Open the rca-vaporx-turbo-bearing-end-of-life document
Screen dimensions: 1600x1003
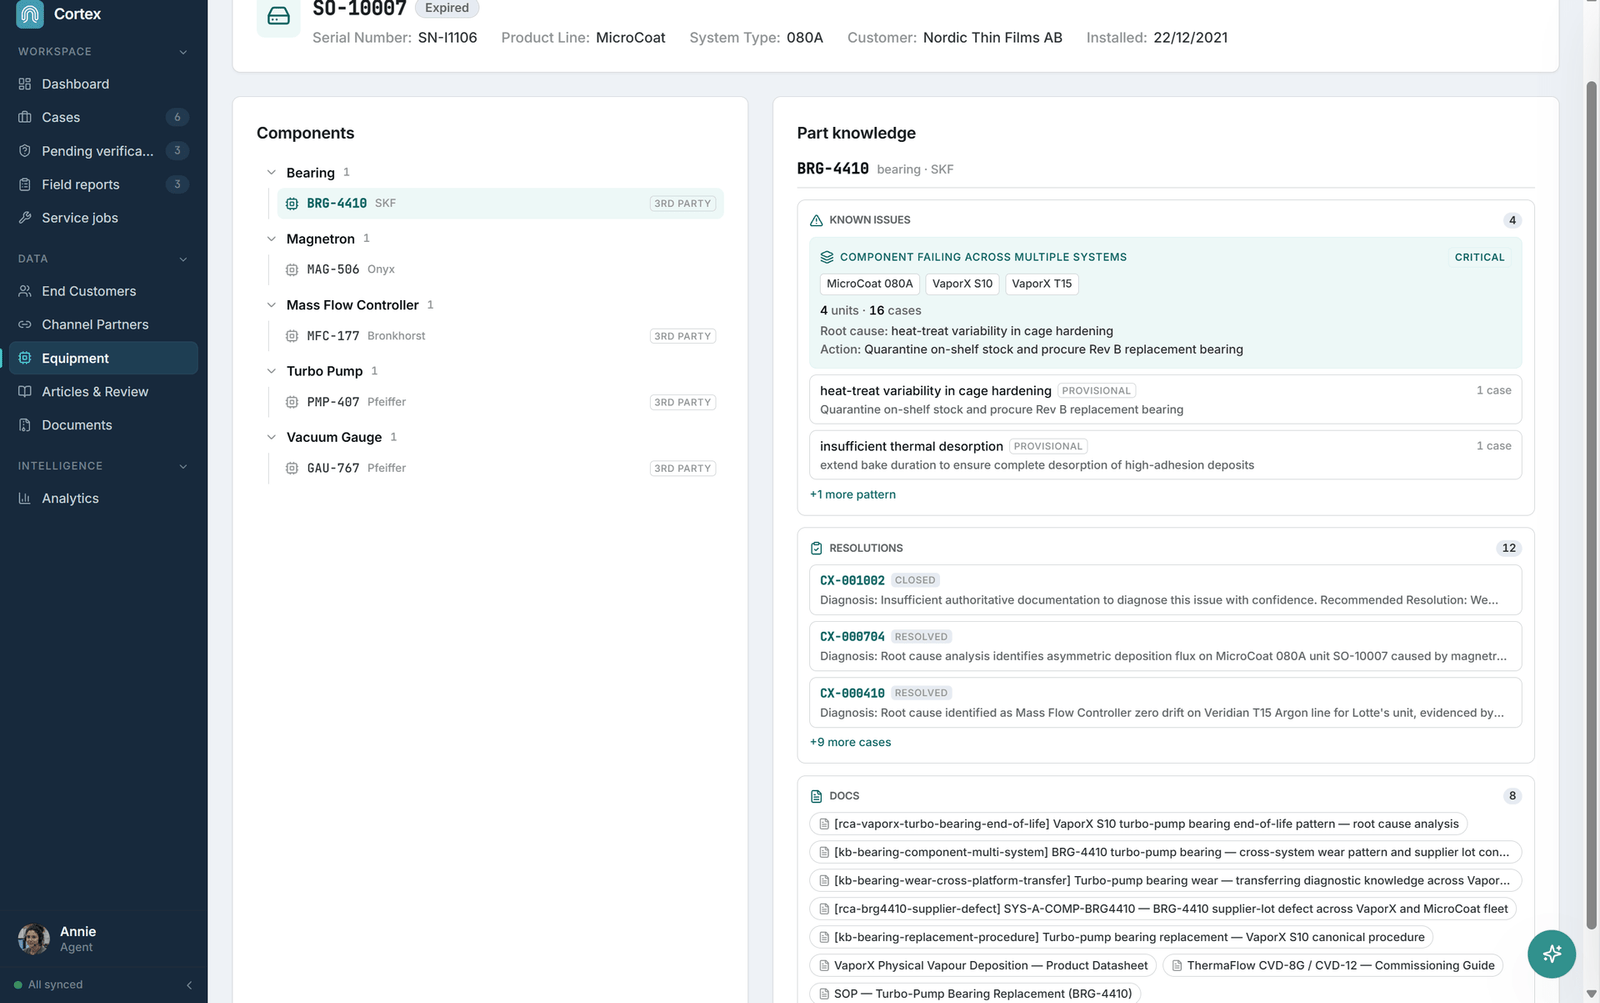[x=1138, y=824]
